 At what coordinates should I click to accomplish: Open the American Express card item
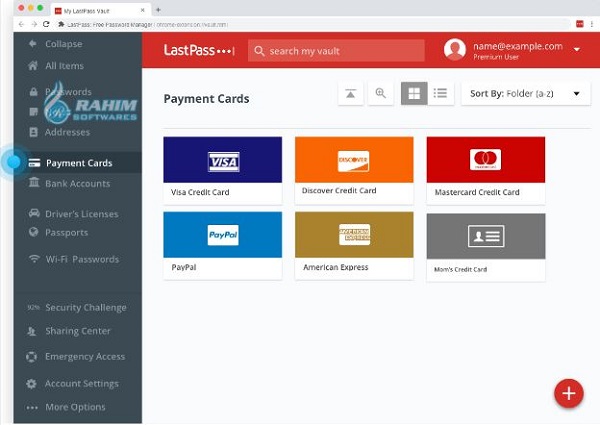click(354, 246)
